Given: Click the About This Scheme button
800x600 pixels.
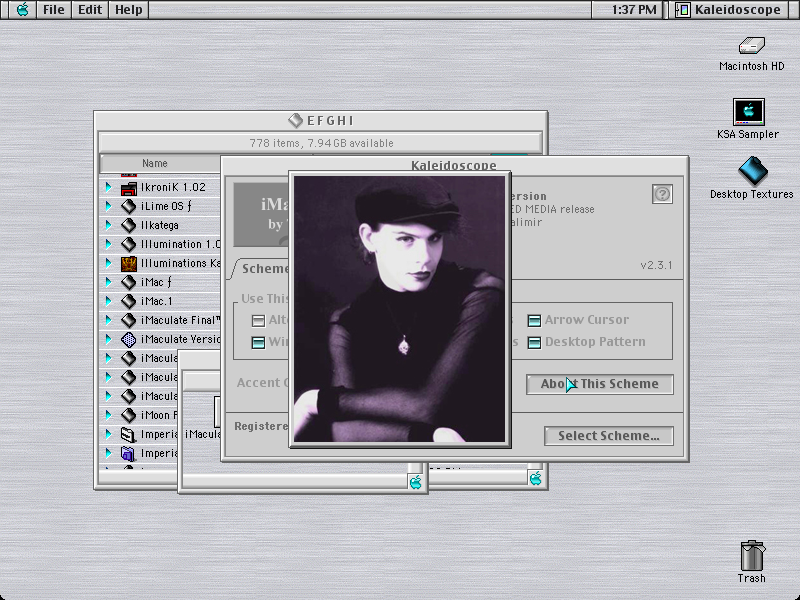Looking at the screenshot, I should coord(599,384).
